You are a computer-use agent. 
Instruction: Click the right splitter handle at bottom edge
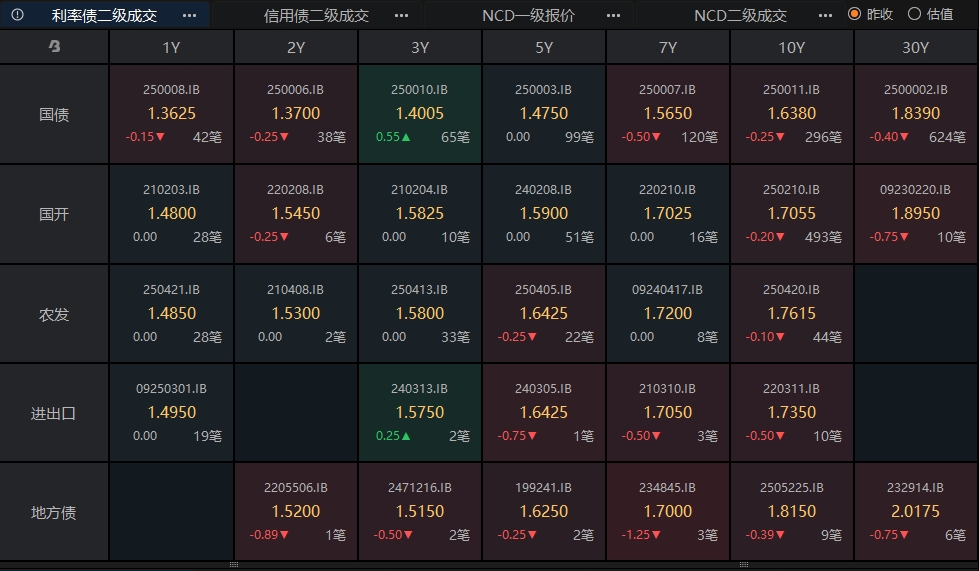pyautogui.click(x=744, y=565)
